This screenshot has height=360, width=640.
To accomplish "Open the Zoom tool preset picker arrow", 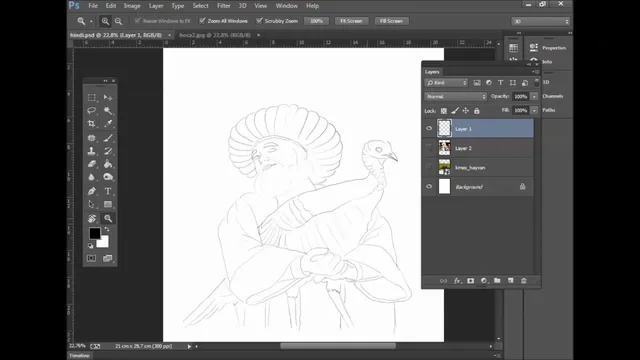I will pyautogui.click(x=91, y=21).
